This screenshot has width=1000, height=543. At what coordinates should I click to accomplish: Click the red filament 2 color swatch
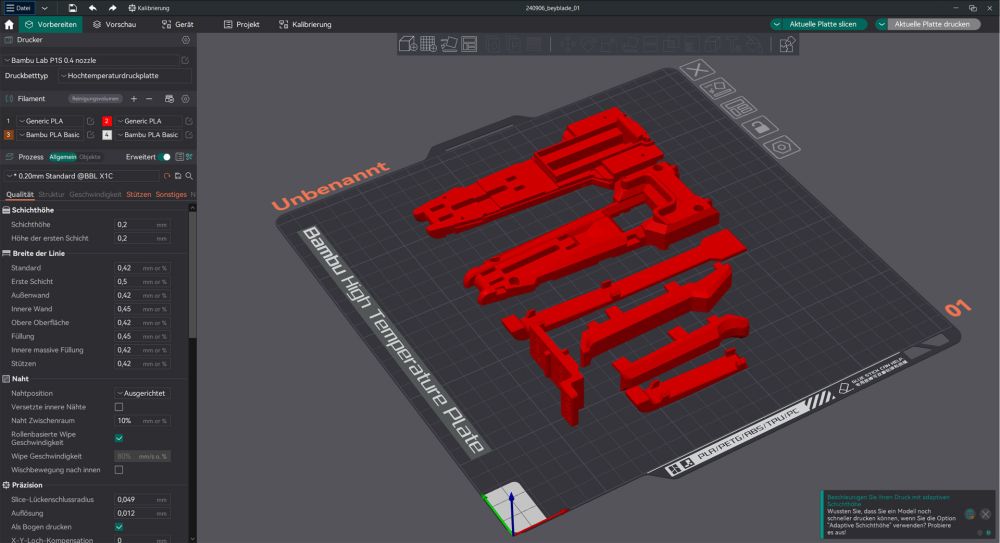coord(107,121)
